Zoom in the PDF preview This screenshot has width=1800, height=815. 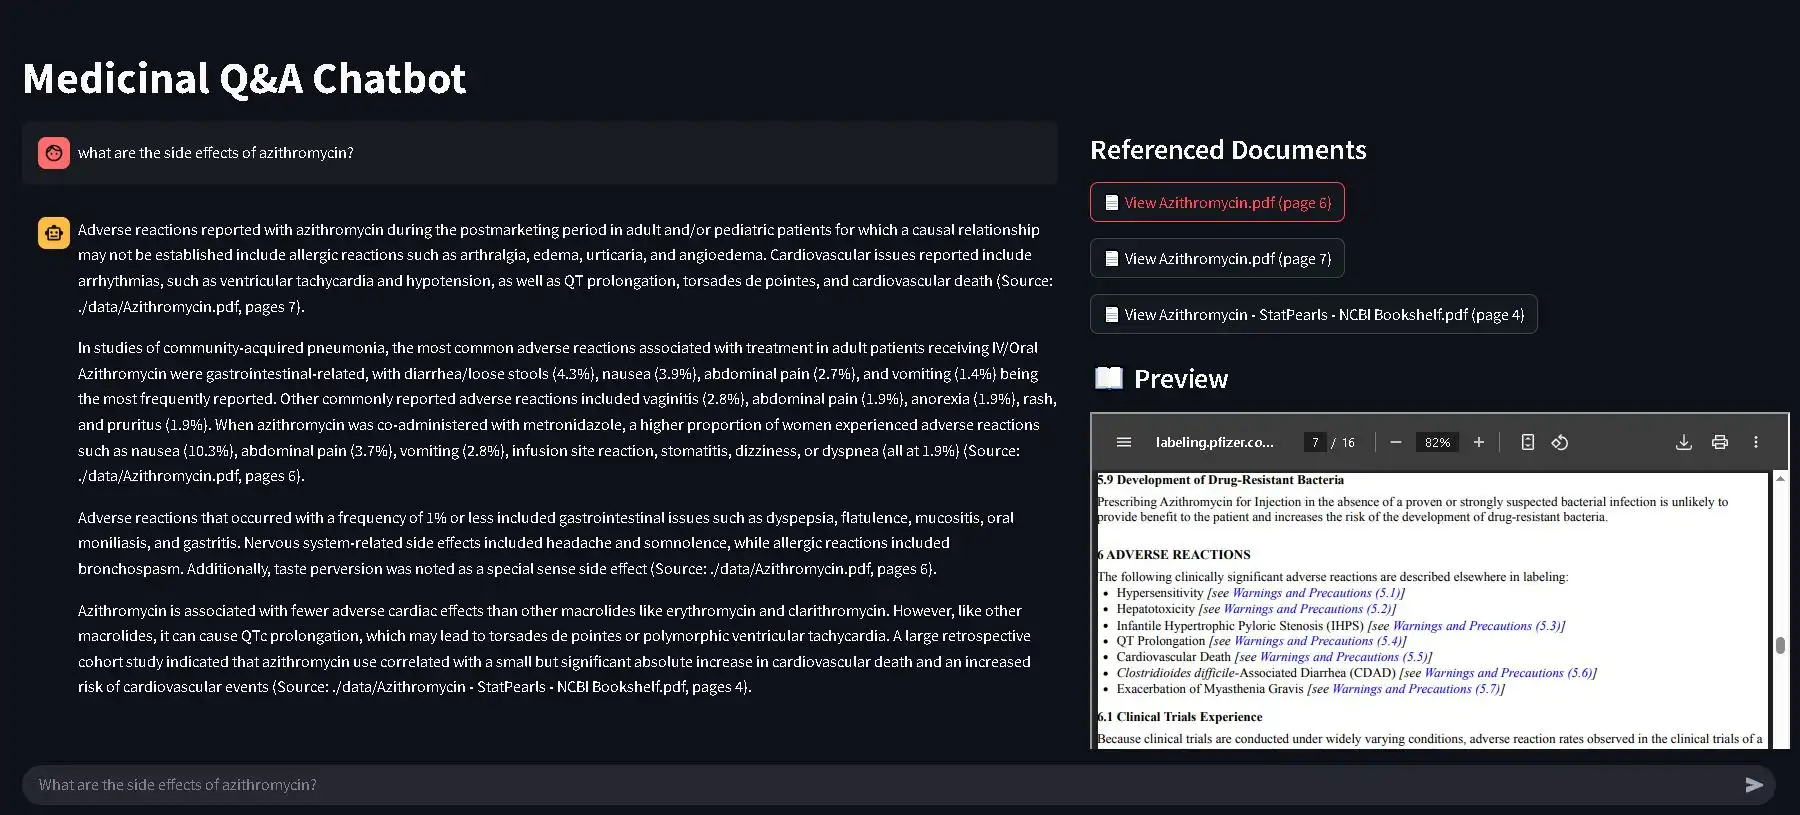pyautogui.click(x=1479, y=442)
